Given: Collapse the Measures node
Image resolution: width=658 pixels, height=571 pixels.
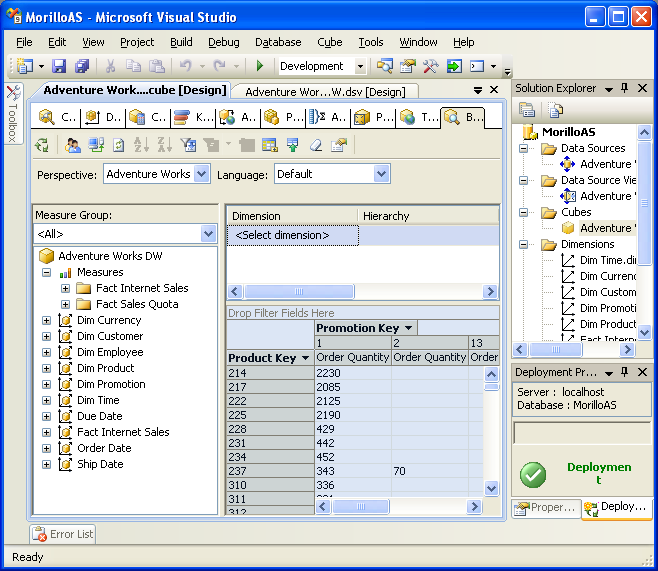Looking at the screenshot, I should coord(47,272).
